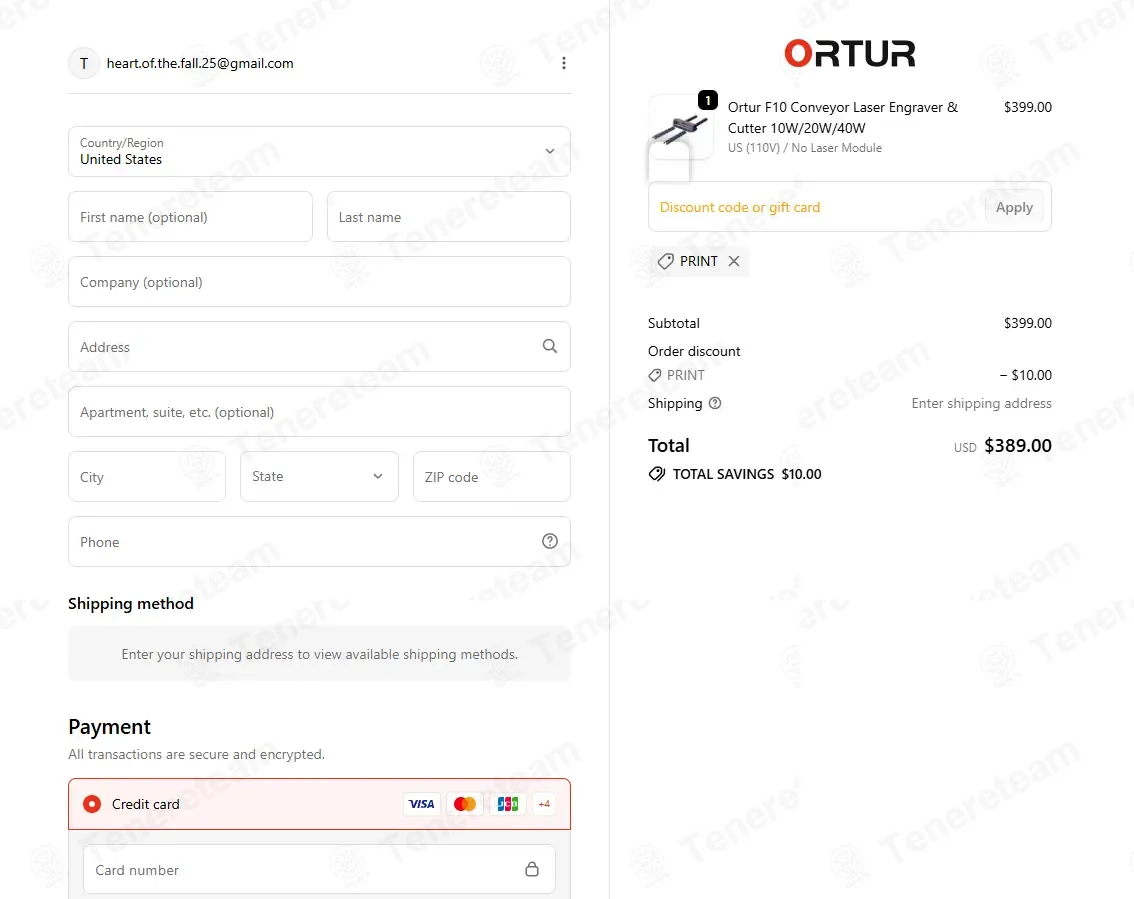
Task: Click the Ortur F10 Conveyor Laser Engraver title
Action: pyautogui.click(x=843, y=117)
